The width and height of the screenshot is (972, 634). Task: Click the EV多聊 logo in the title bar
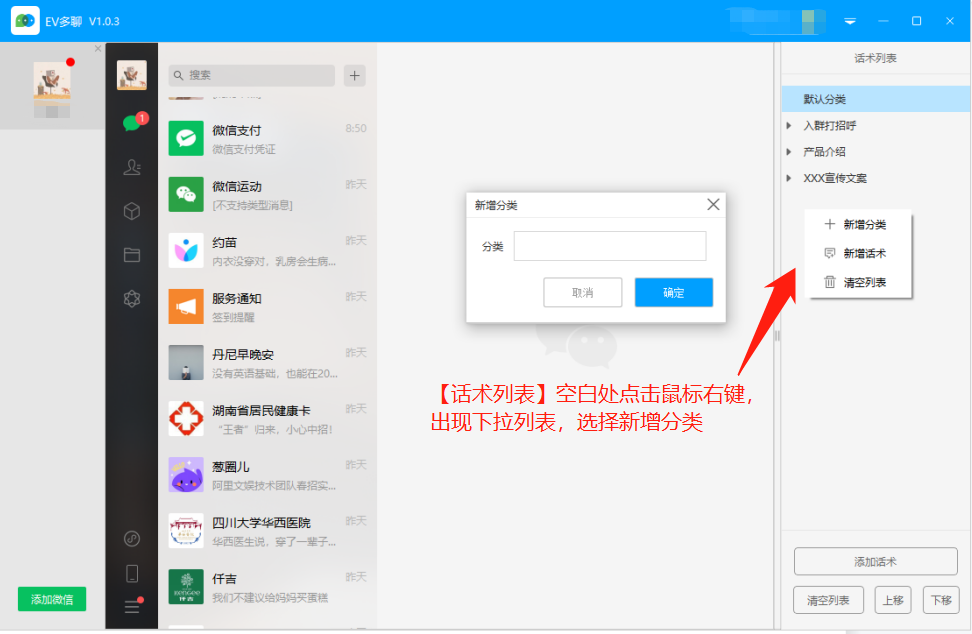24,20
